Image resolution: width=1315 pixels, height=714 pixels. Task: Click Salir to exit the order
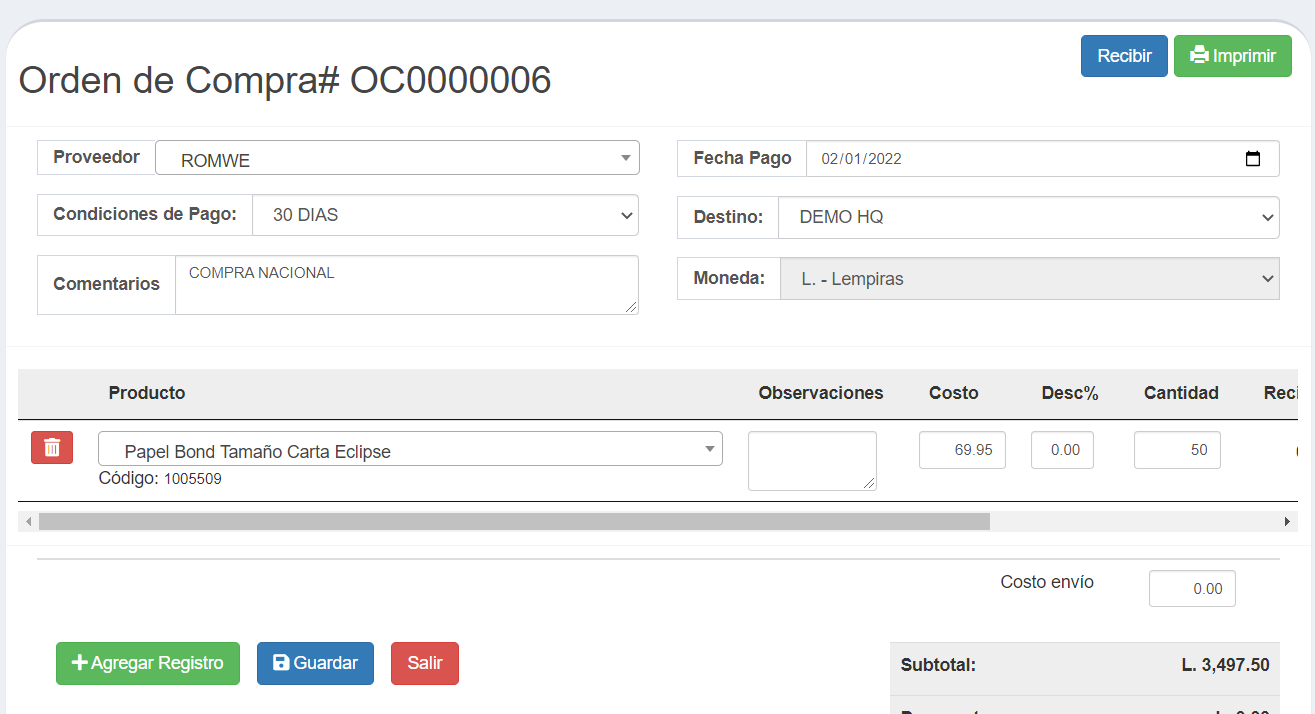click(424, 663)
